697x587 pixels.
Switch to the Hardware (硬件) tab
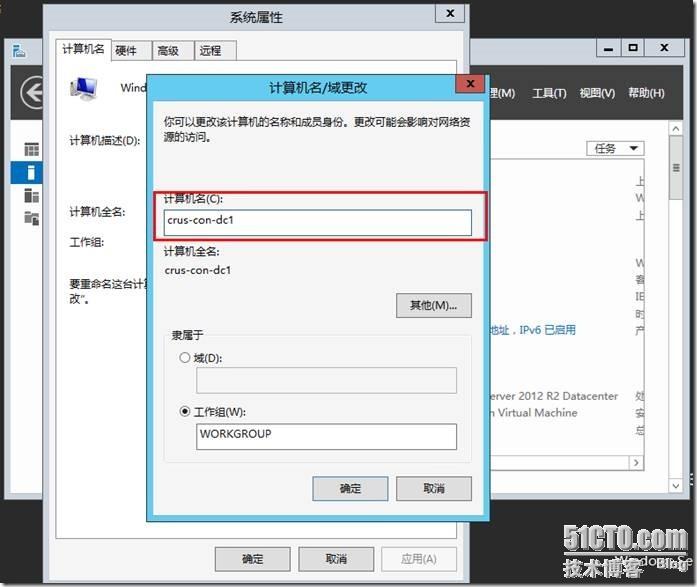(x=131, y=51)
